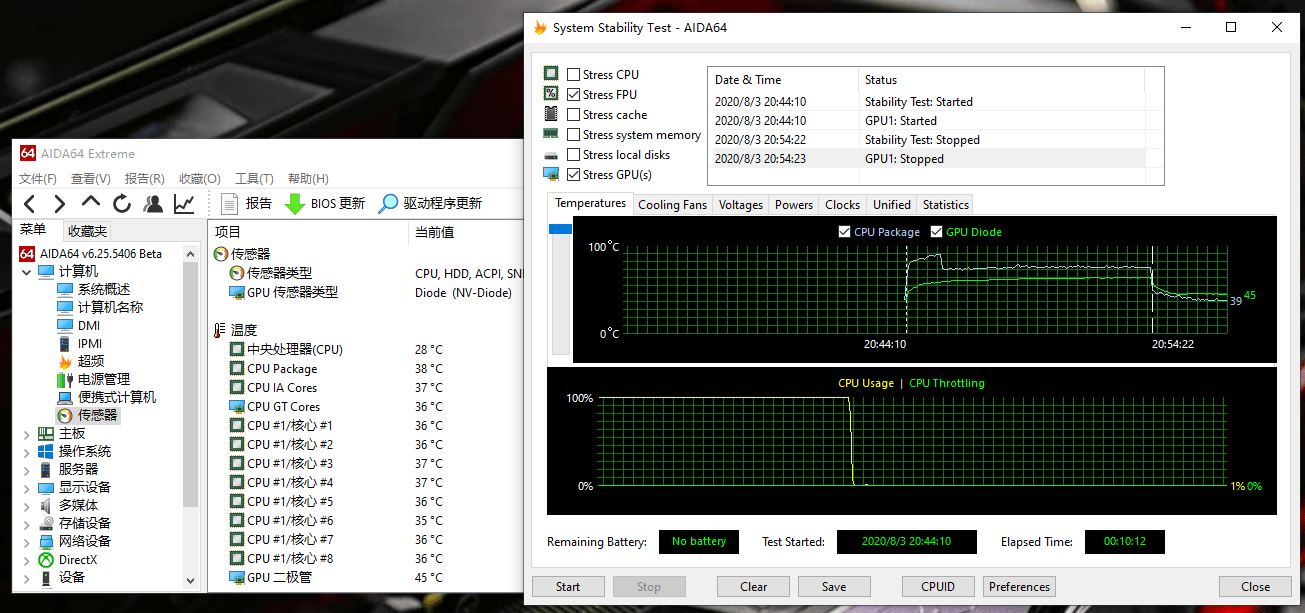Switch to the Statistics tab

[x=945, y=205]
